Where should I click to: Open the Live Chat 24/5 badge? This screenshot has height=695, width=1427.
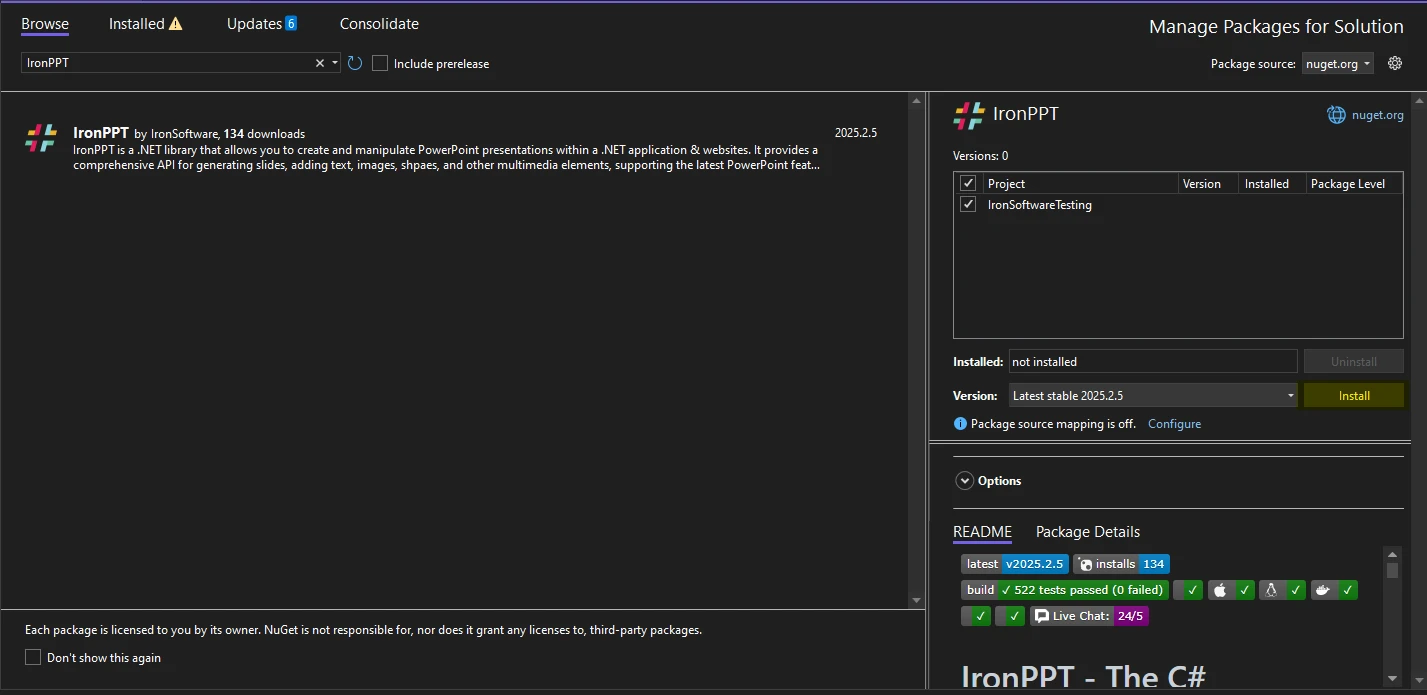pyautogui.click(x=1089, y=616)
